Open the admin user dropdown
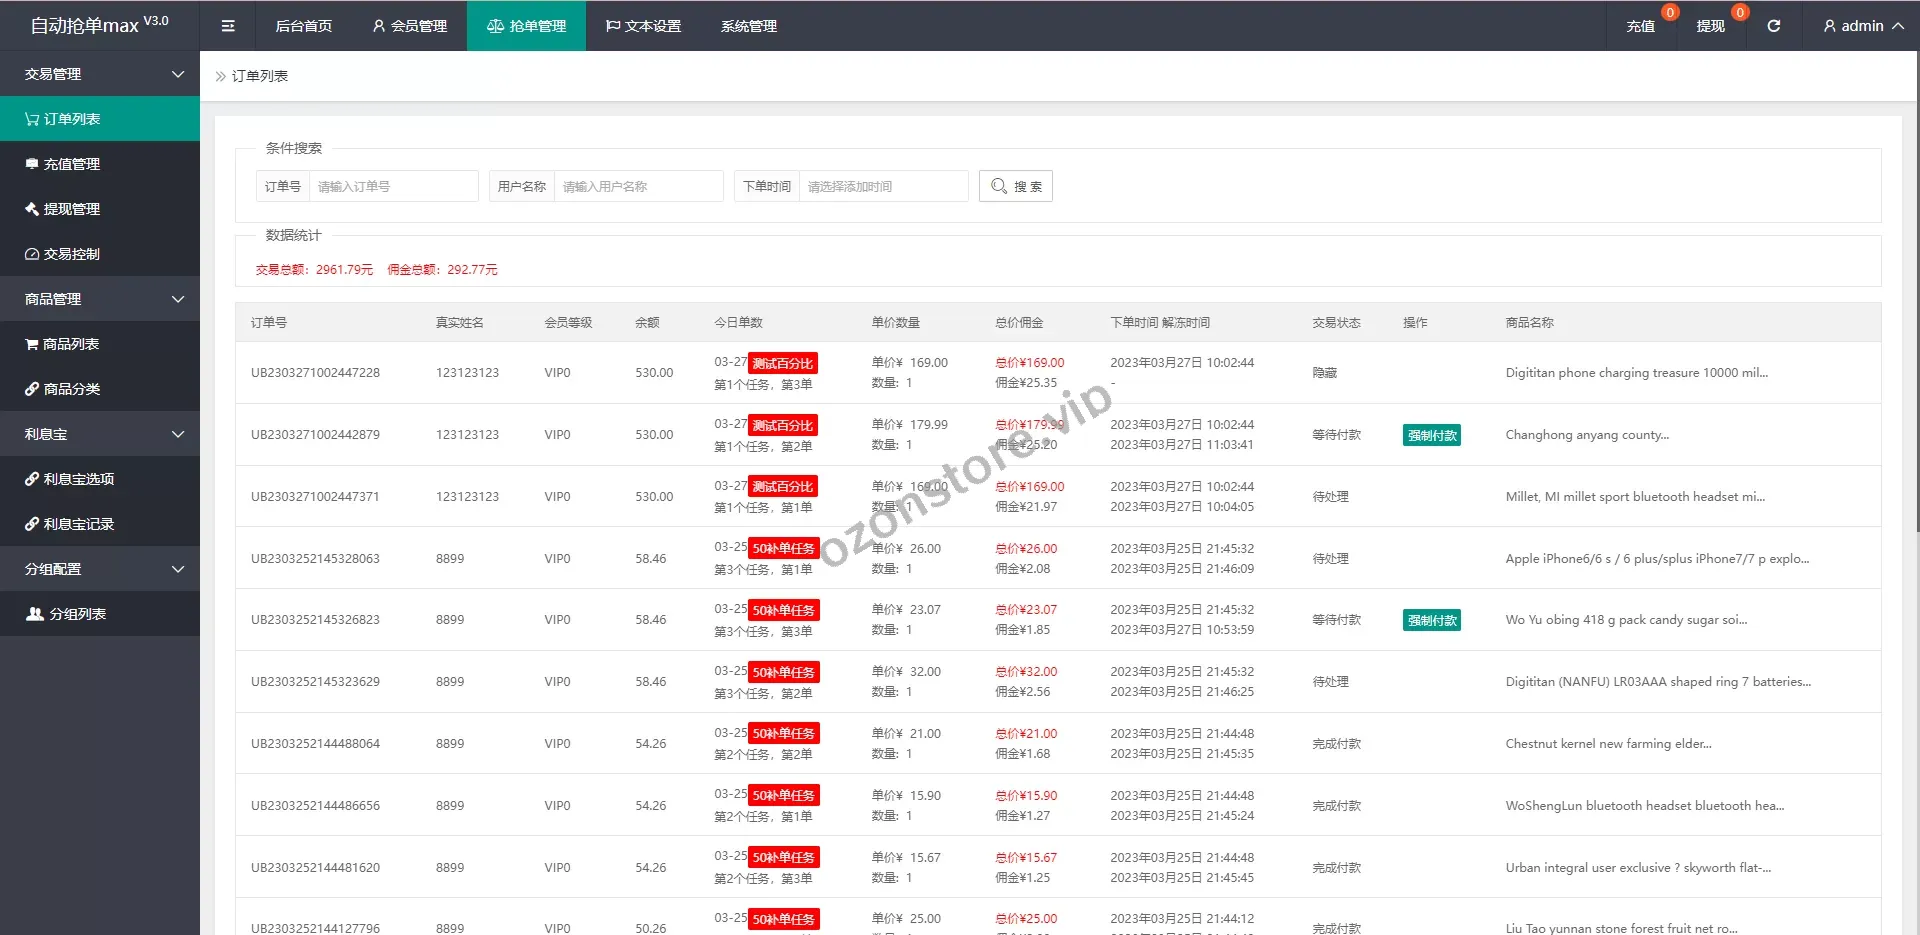1920x935 pixels. [1862, 26]
